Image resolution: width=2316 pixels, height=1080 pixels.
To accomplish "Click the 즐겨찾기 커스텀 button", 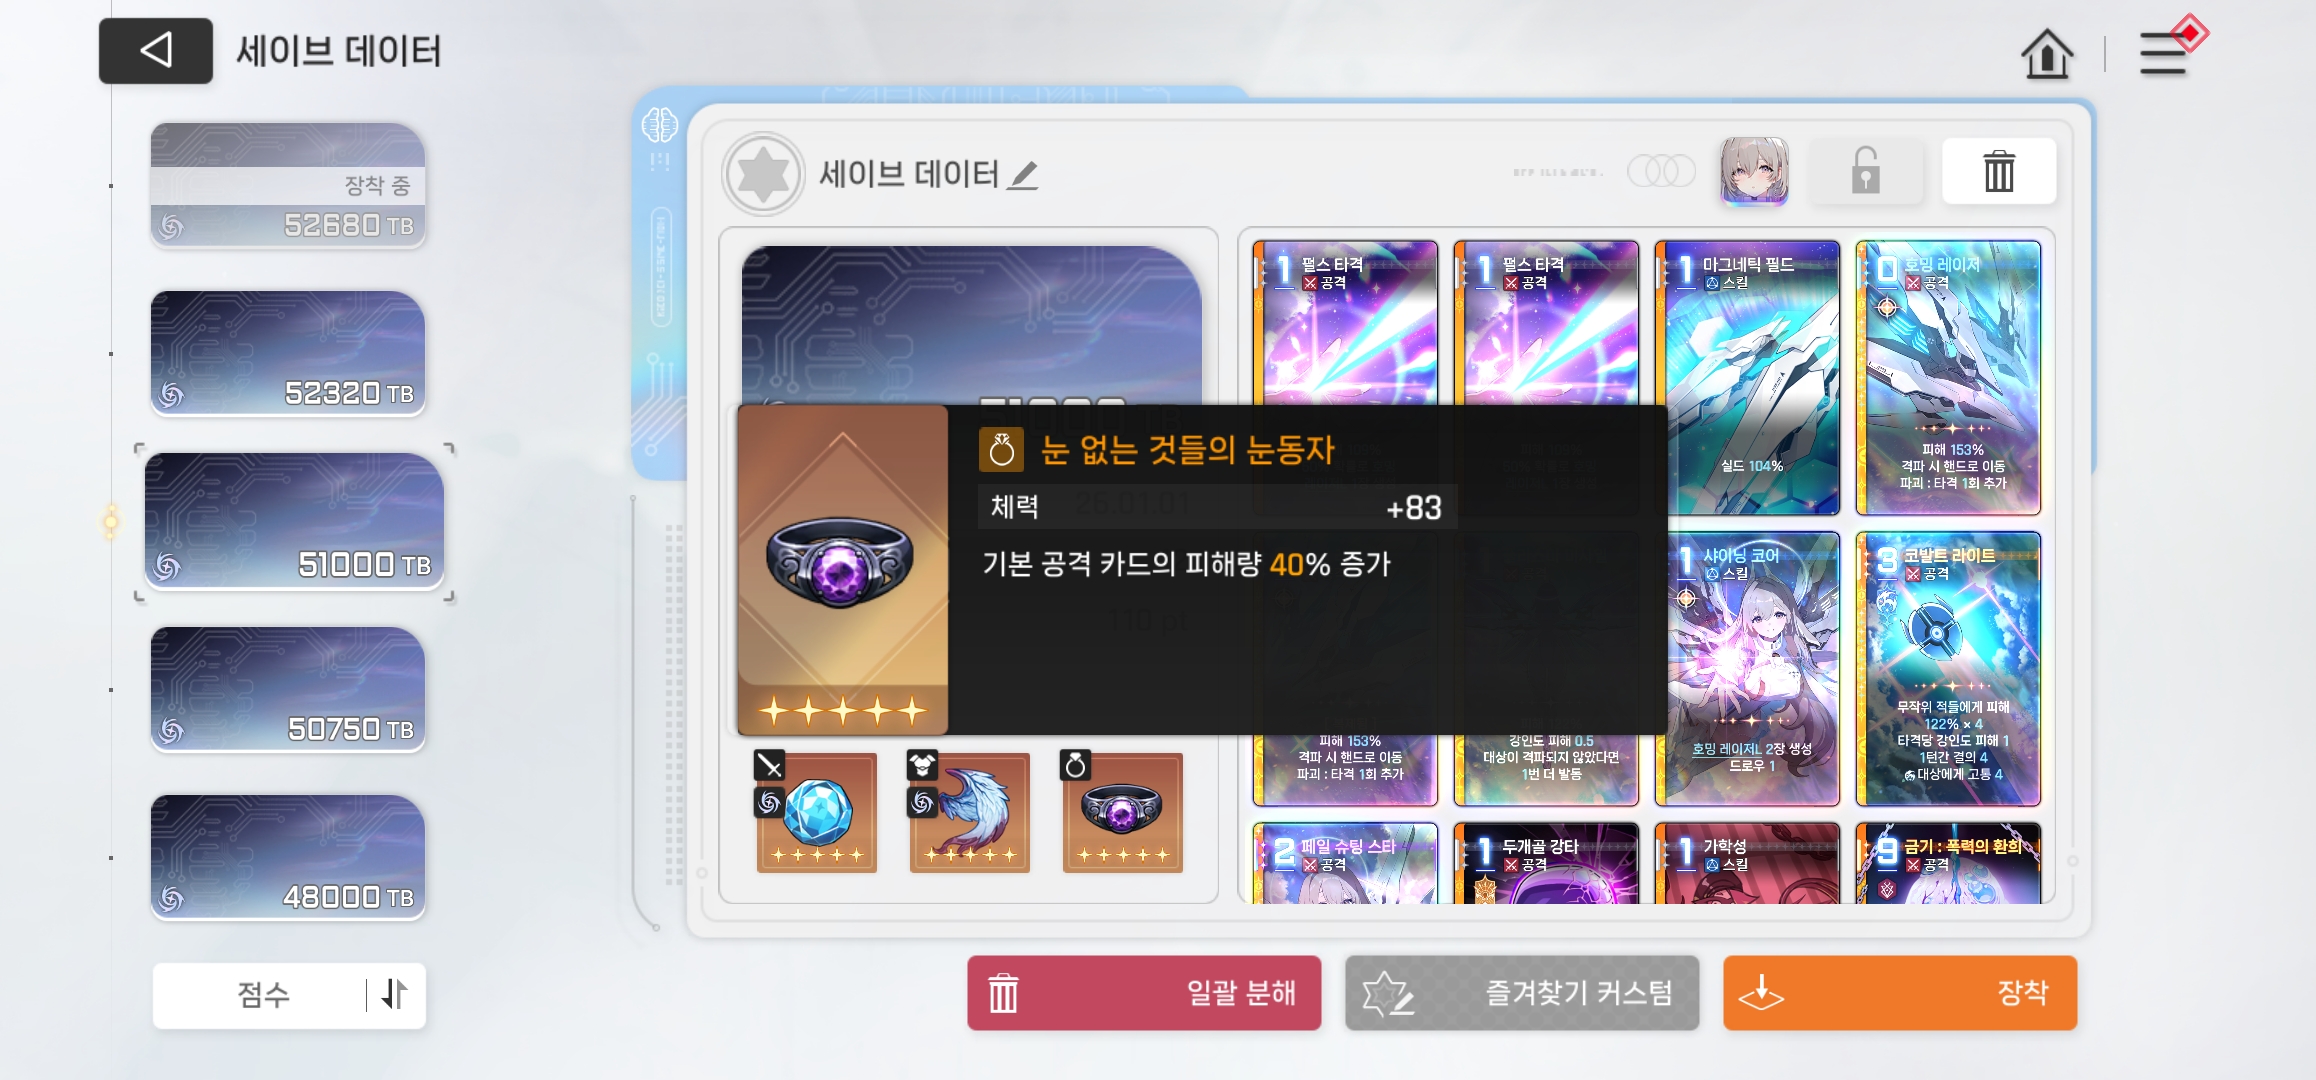I will click(x=1522, y=993).
